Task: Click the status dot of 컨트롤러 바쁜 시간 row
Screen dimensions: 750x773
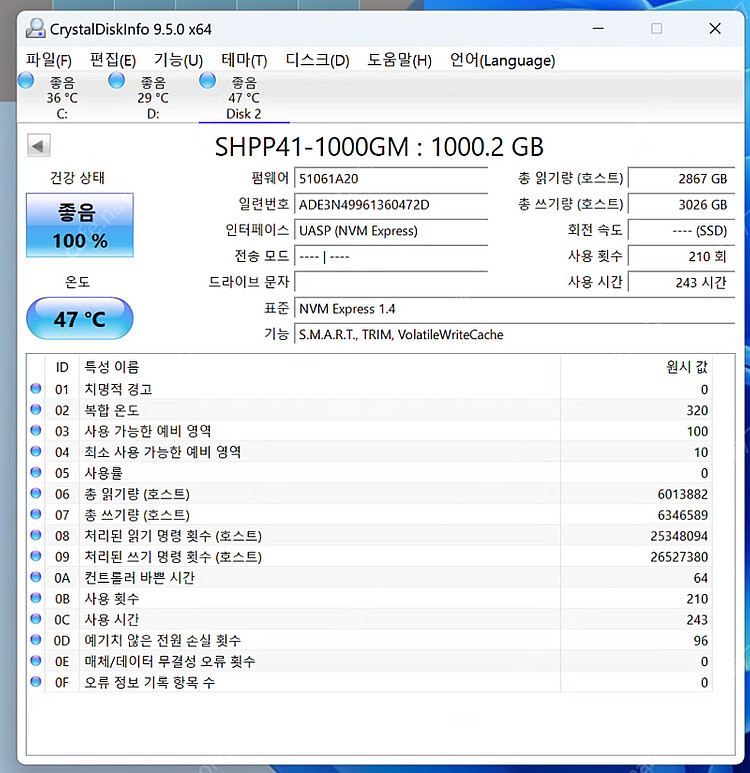Action: (36, 577)
